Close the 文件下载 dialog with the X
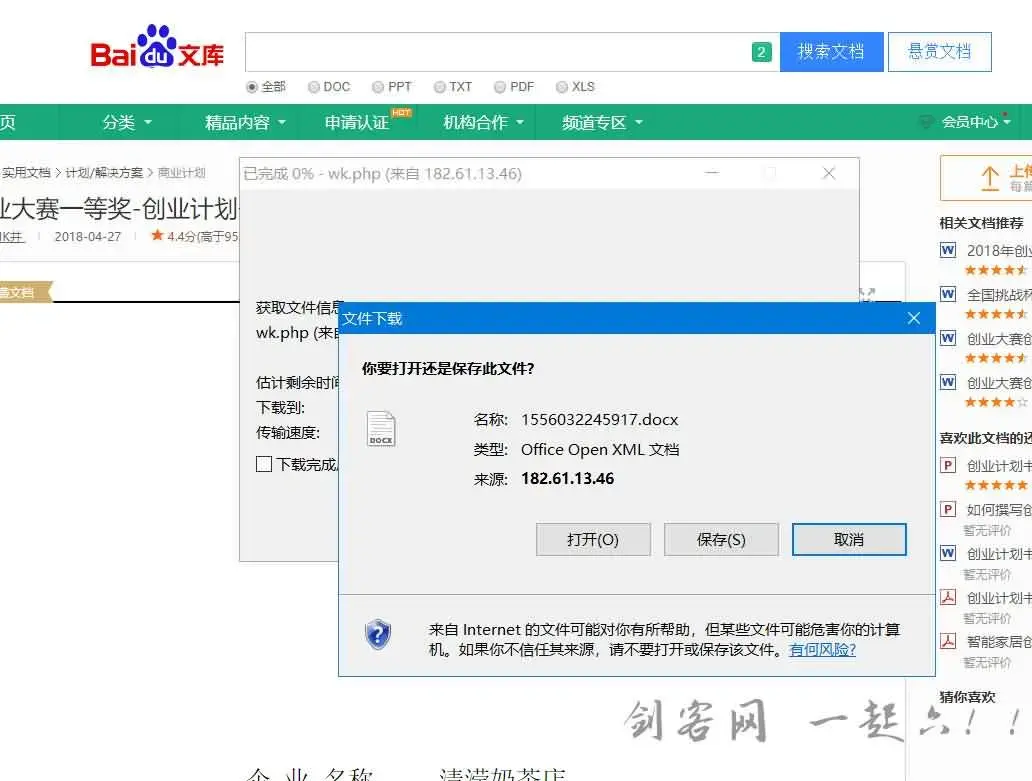This screenshot has width=1032, height=781. 914,318
